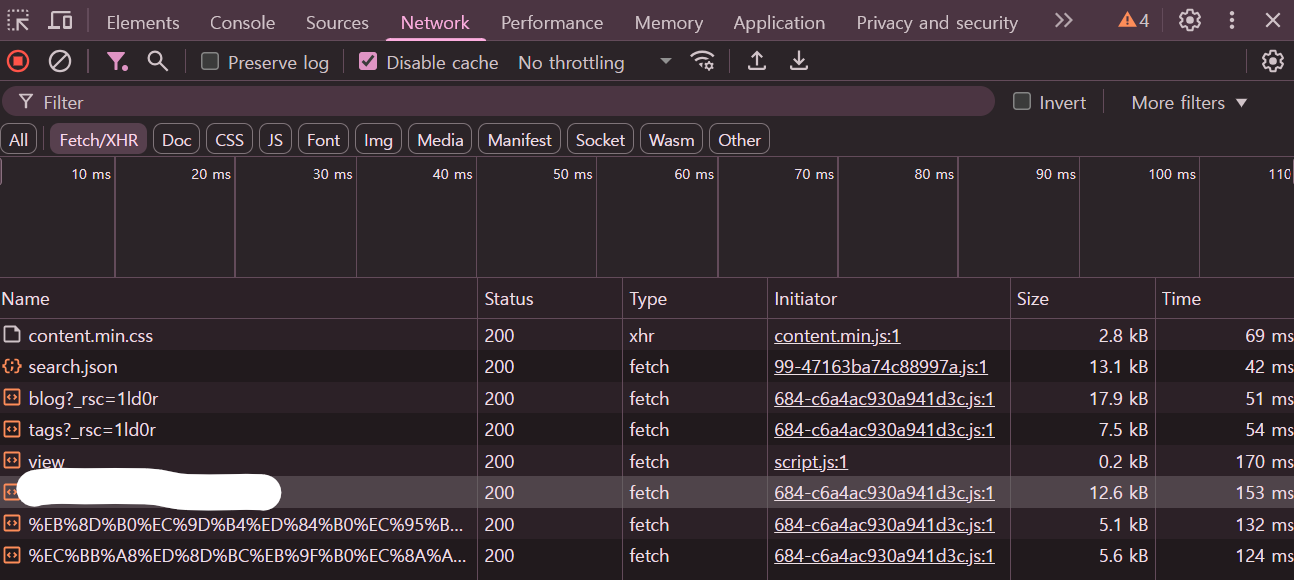This screenshot has height=580, width=1294.
Task: Select the Doc request type filter
Action: point(176,140)
